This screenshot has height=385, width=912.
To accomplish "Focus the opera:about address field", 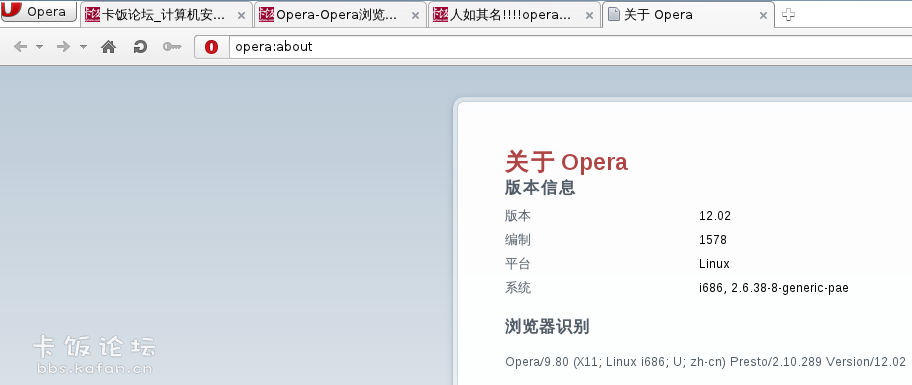I will (x=570, y=47).
